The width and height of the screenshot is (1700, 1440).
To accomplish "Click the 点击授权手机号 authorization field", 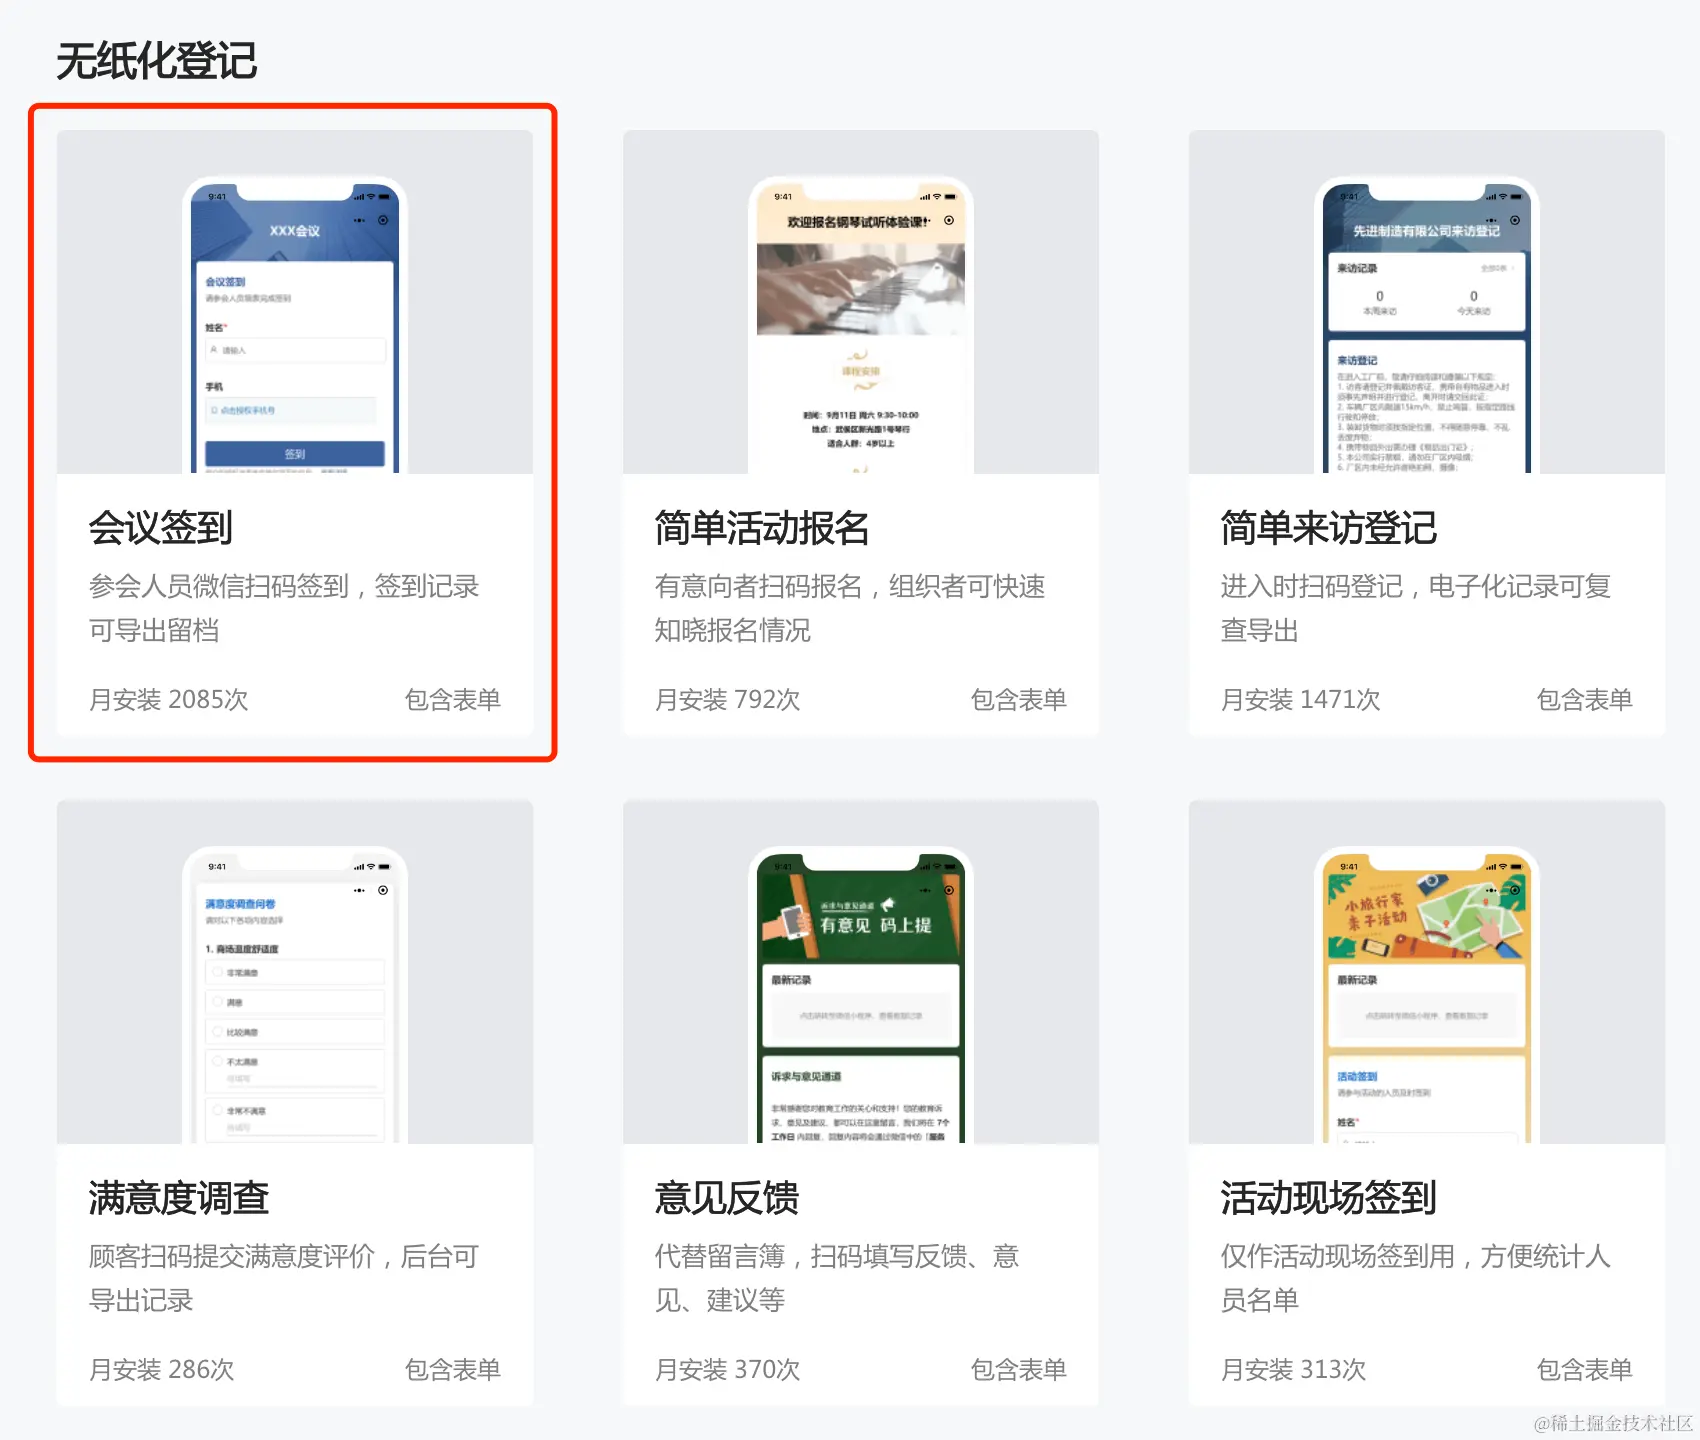I will pyautogui.click(x=294, y=410).
